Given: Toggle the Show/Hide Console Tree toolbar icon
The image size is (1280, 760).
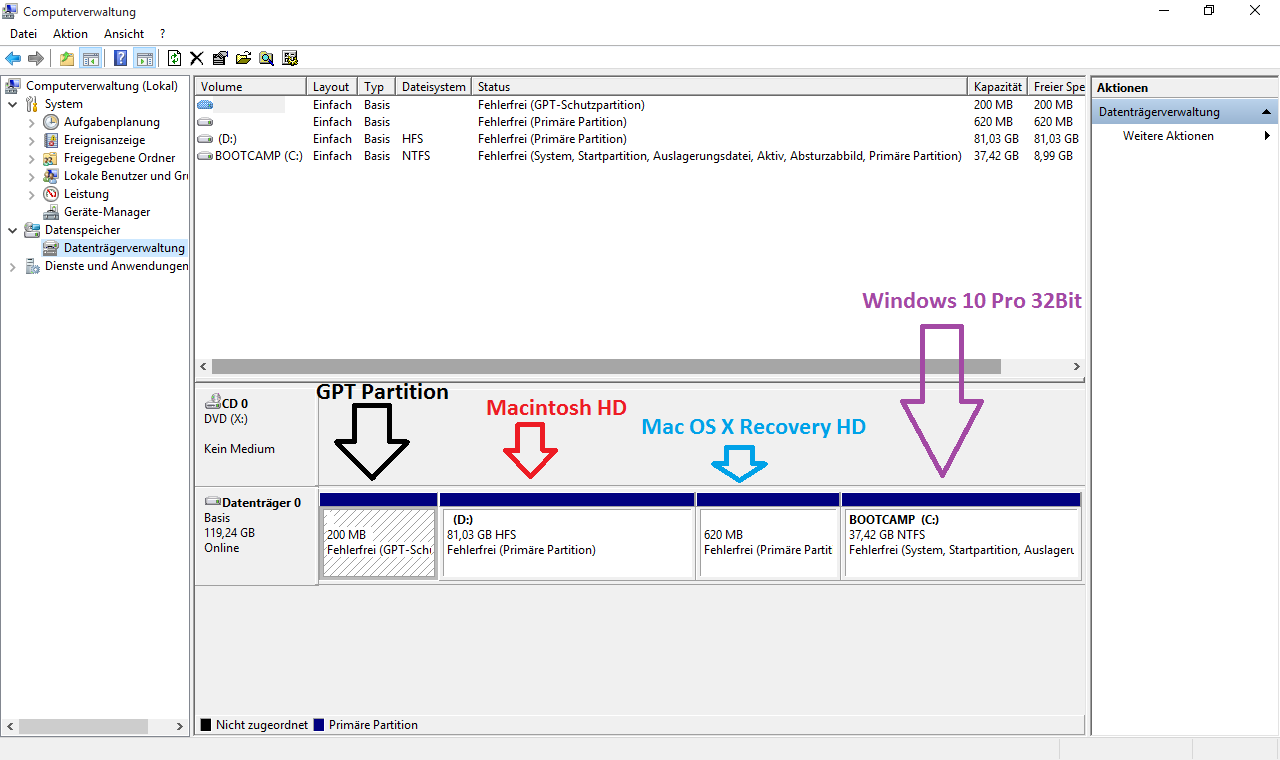Looking at the screenshot, I should click(90, 58).
